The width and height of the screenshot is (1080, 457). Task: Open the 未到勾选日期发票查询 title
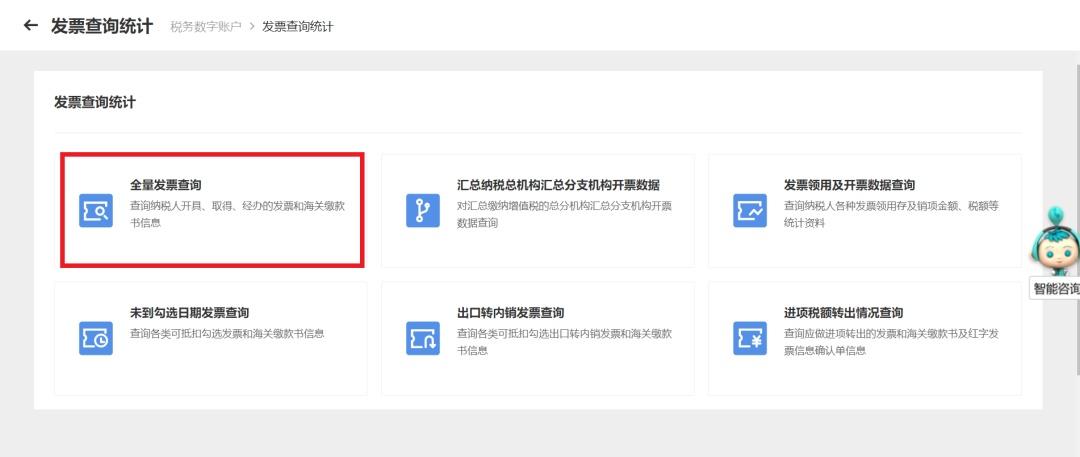pos(189,313)
